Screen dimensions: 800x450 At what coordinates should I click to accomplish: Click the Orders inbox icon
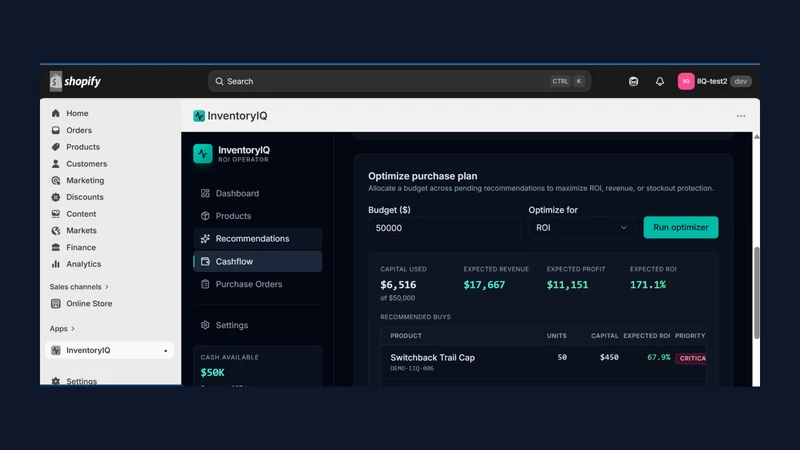(56, 130)
